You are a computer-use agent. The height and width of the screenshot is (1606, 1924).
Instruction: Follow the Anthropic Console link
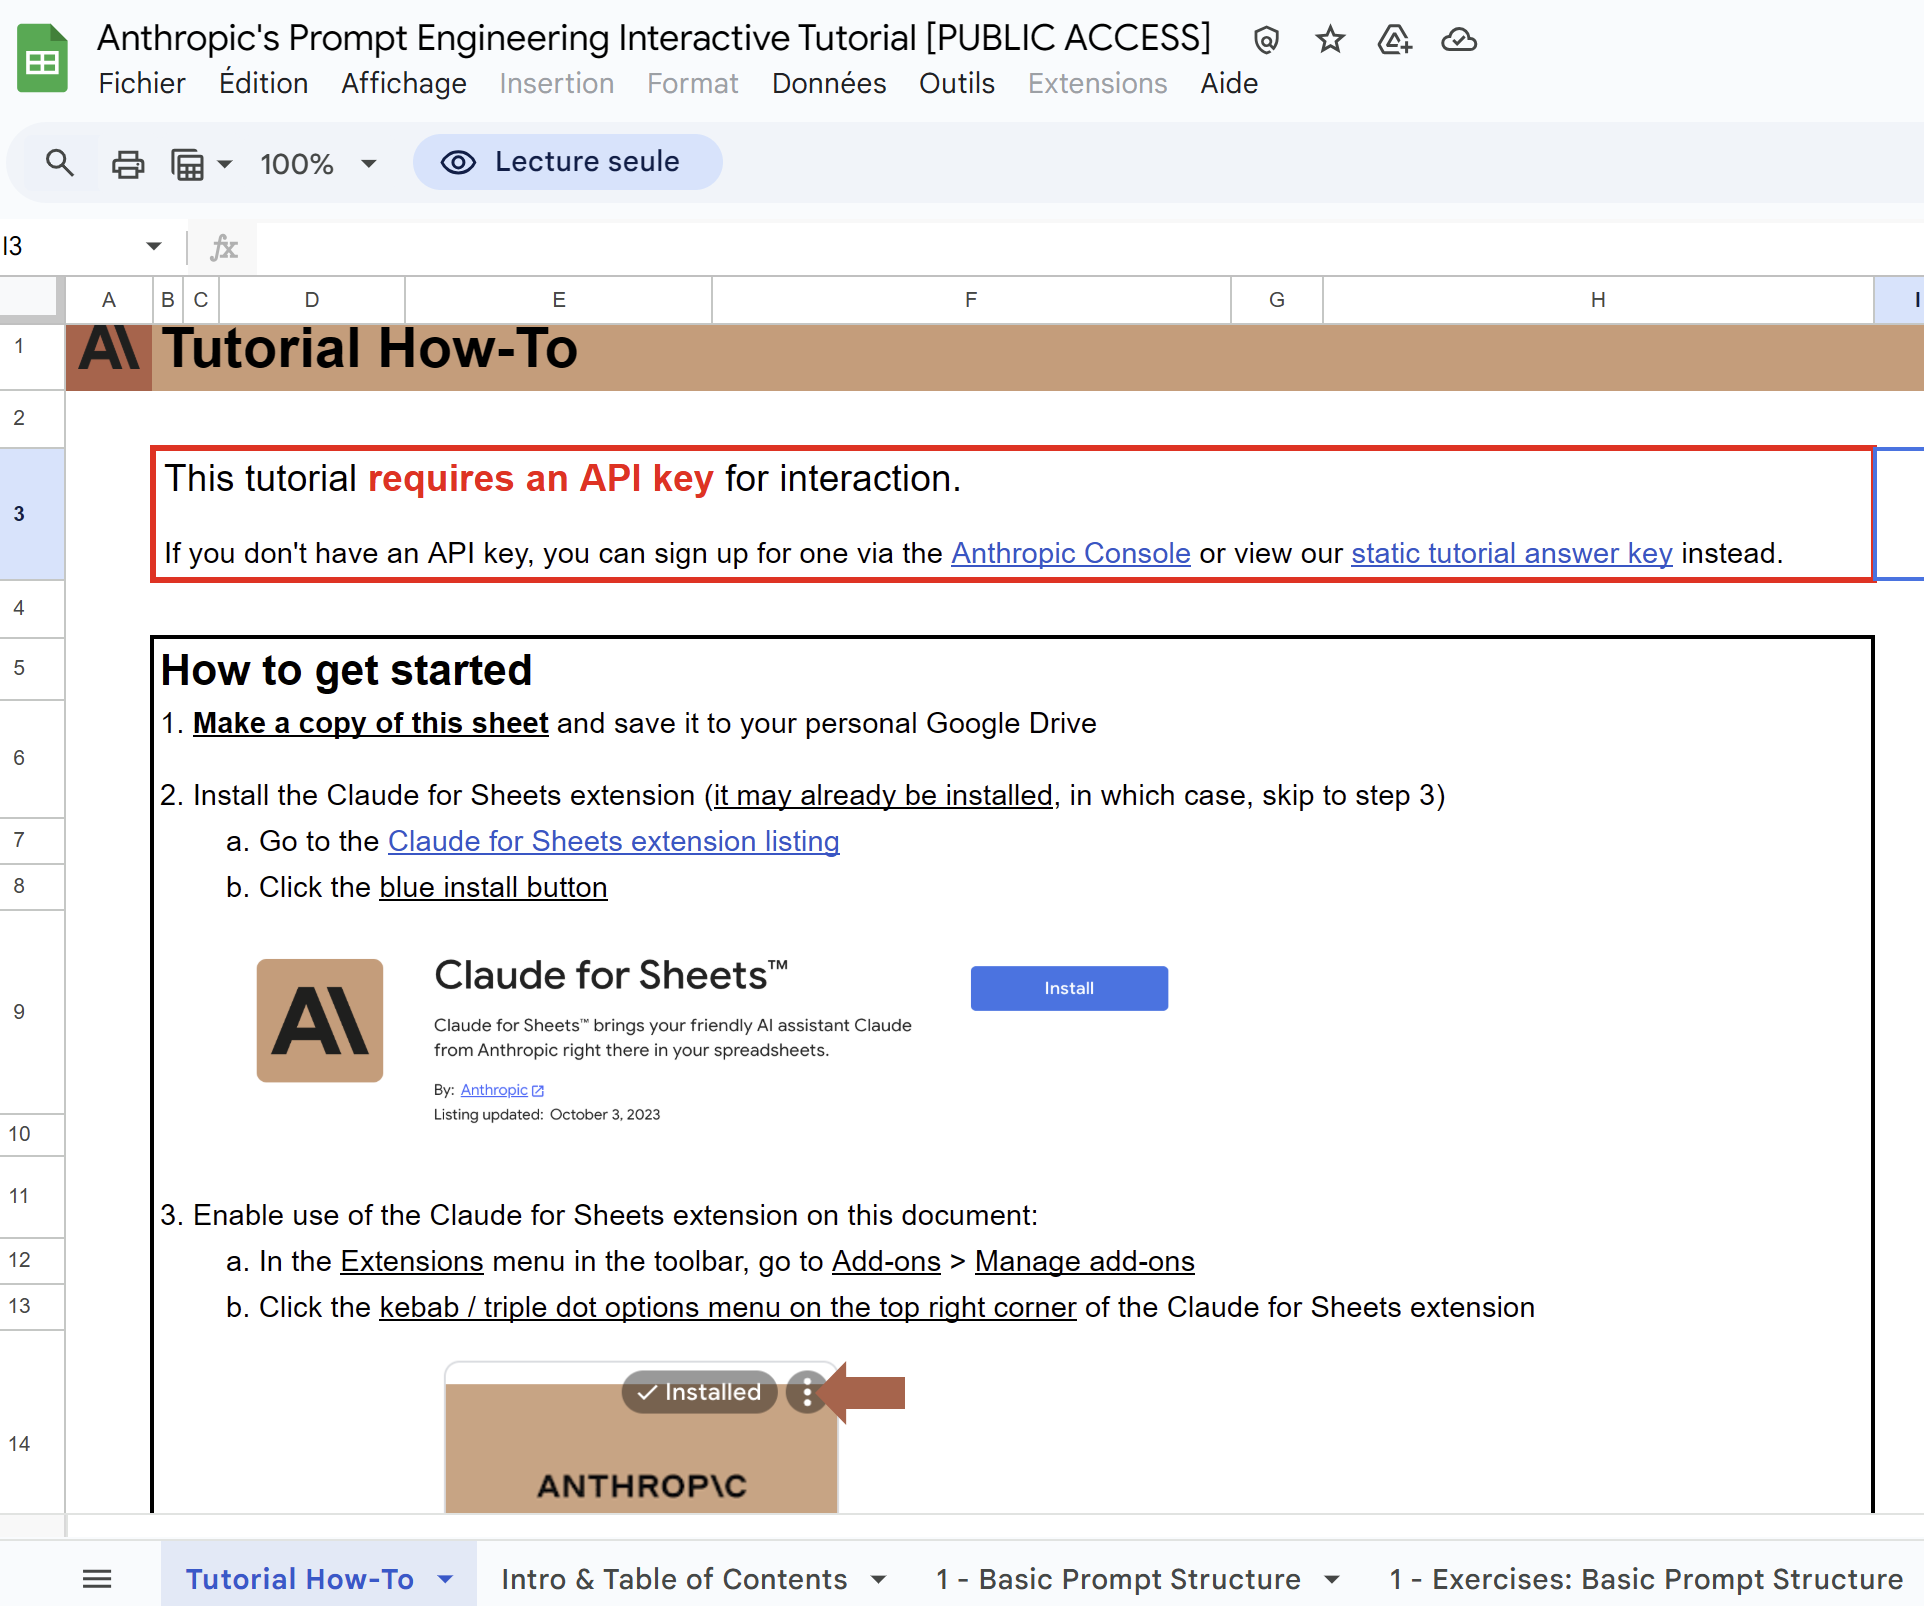(x=1070, y=553)
